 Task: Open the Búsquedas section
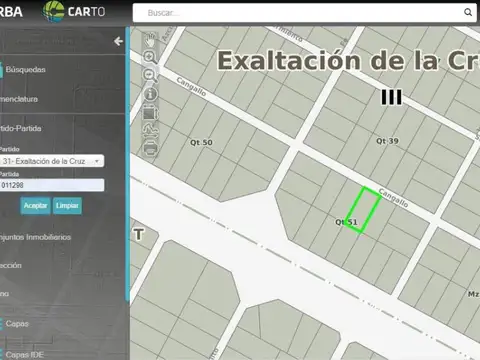click(25, 70)
